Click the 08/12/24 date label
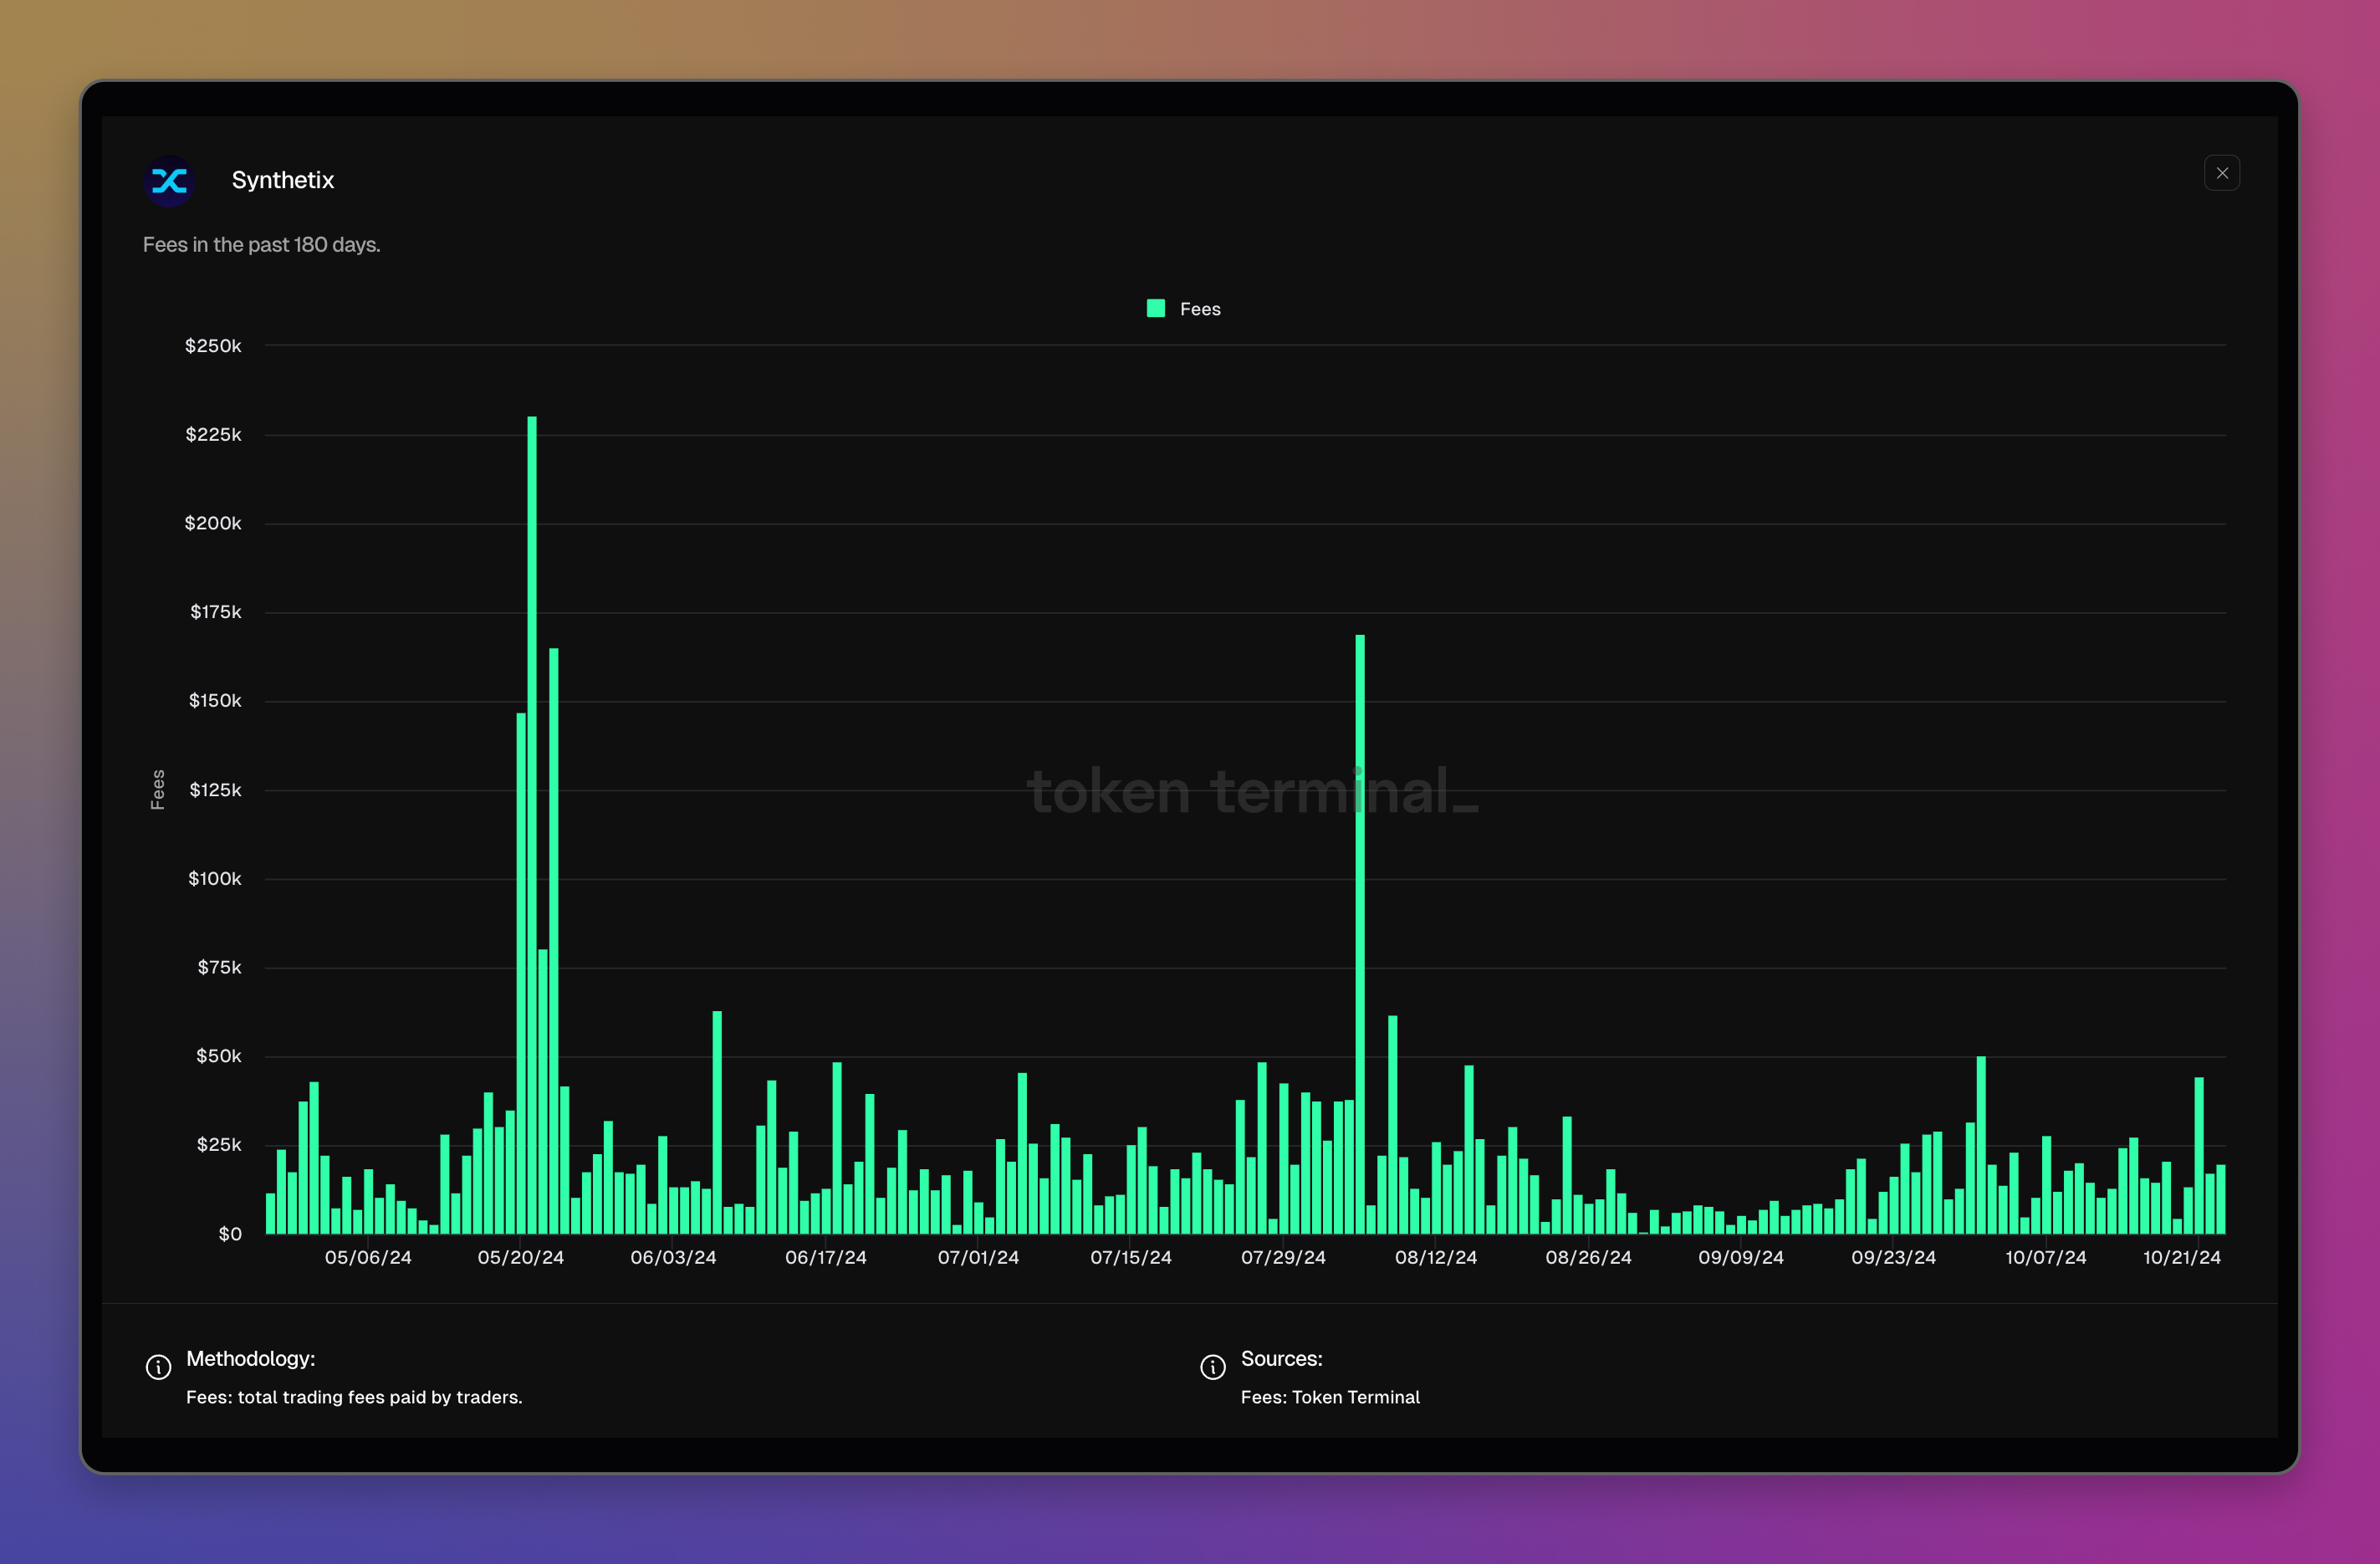This screenshot has width=2380, height=1564. point(1436,1257)
